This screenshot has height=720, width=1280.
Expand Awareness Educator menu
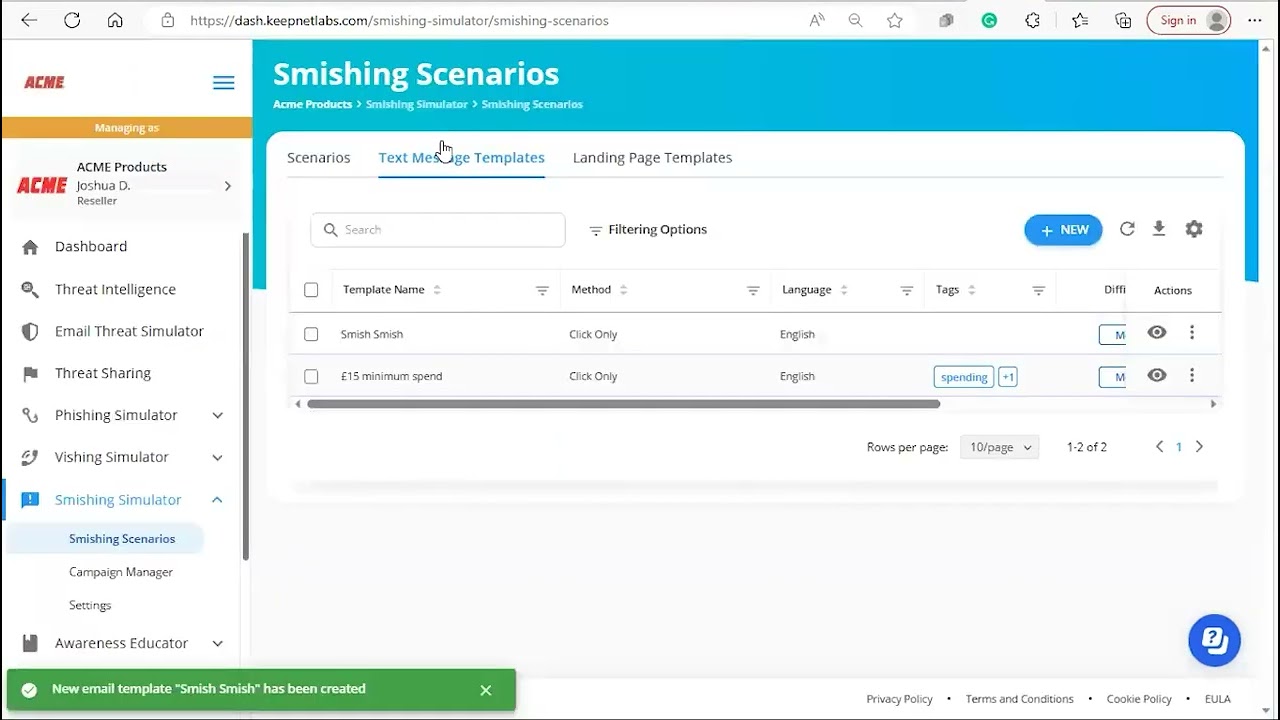point(217,643)
